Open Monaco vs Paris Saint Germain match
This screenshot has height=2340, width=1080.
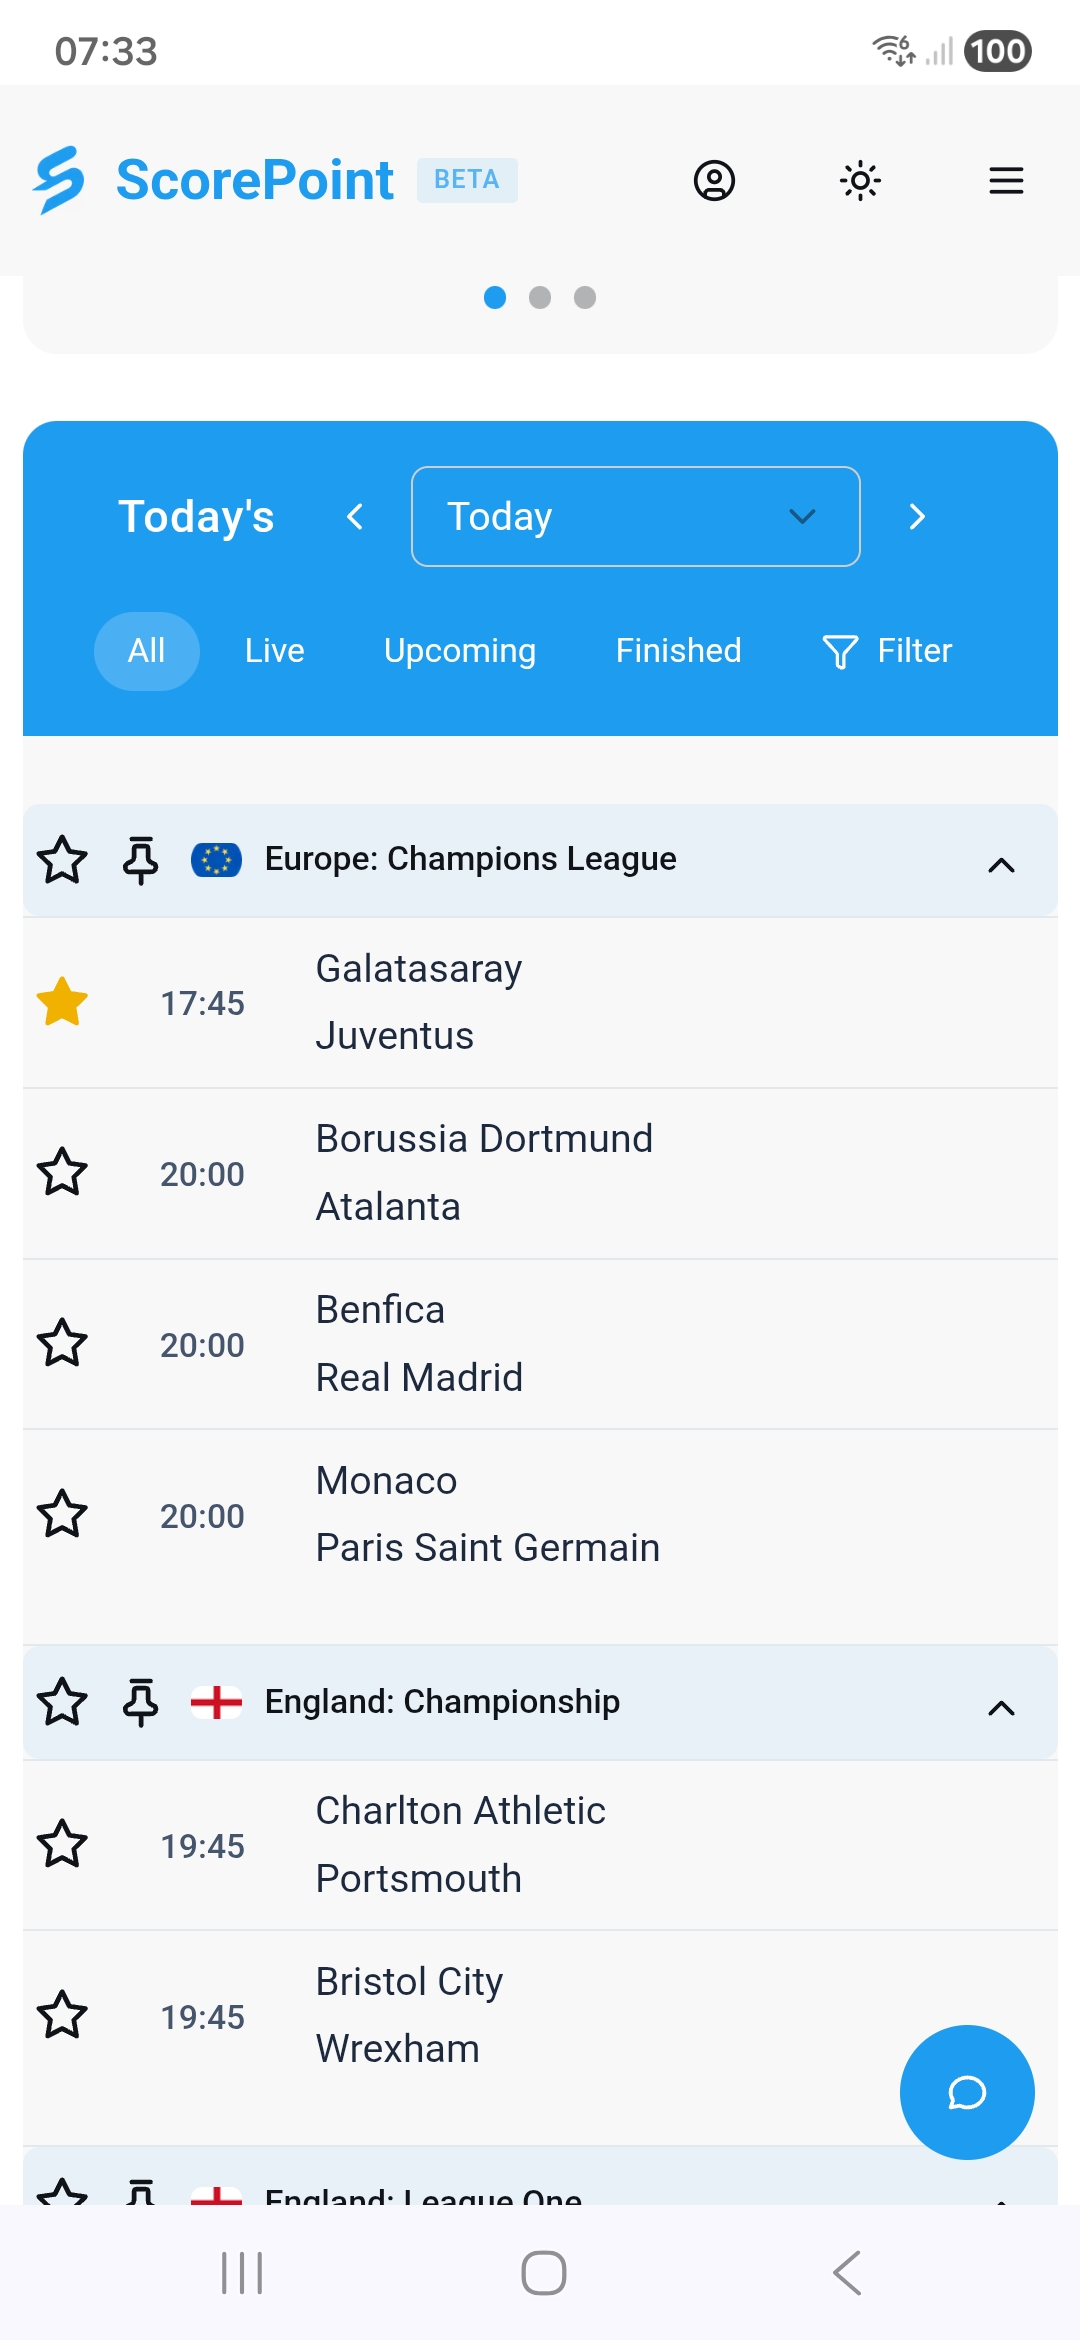tap(487, 1514)
